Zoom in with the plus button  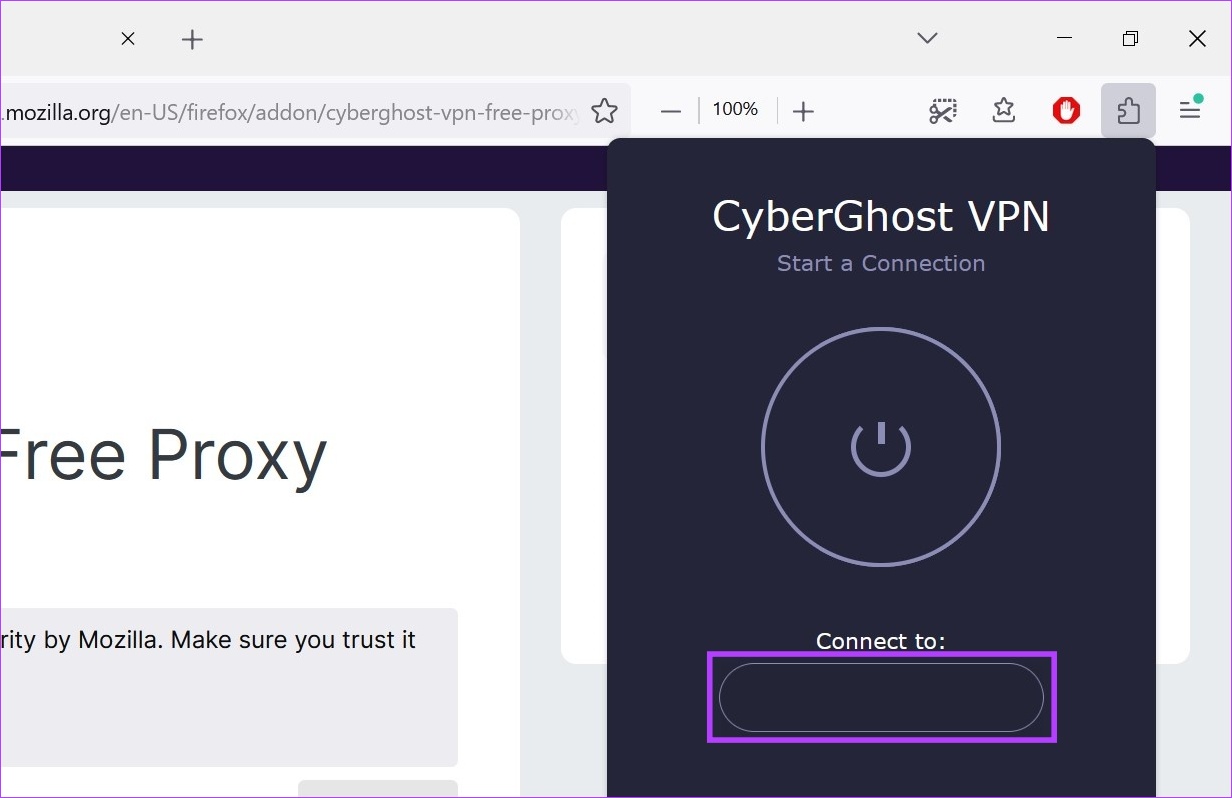(x=803, y=110)
